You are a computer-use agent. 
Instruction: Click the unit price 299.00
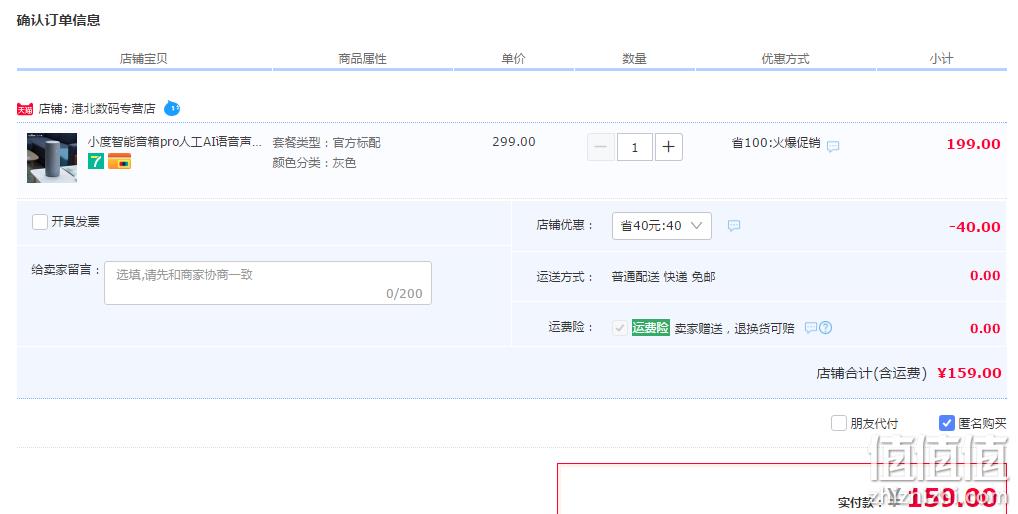pos(514,141)
